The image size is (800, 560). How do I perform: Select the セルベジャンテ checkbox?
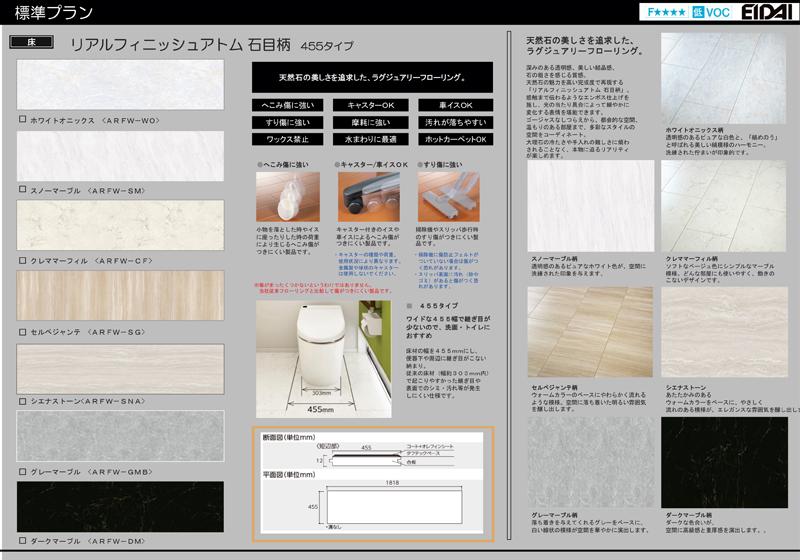click(x=22, y=331)
